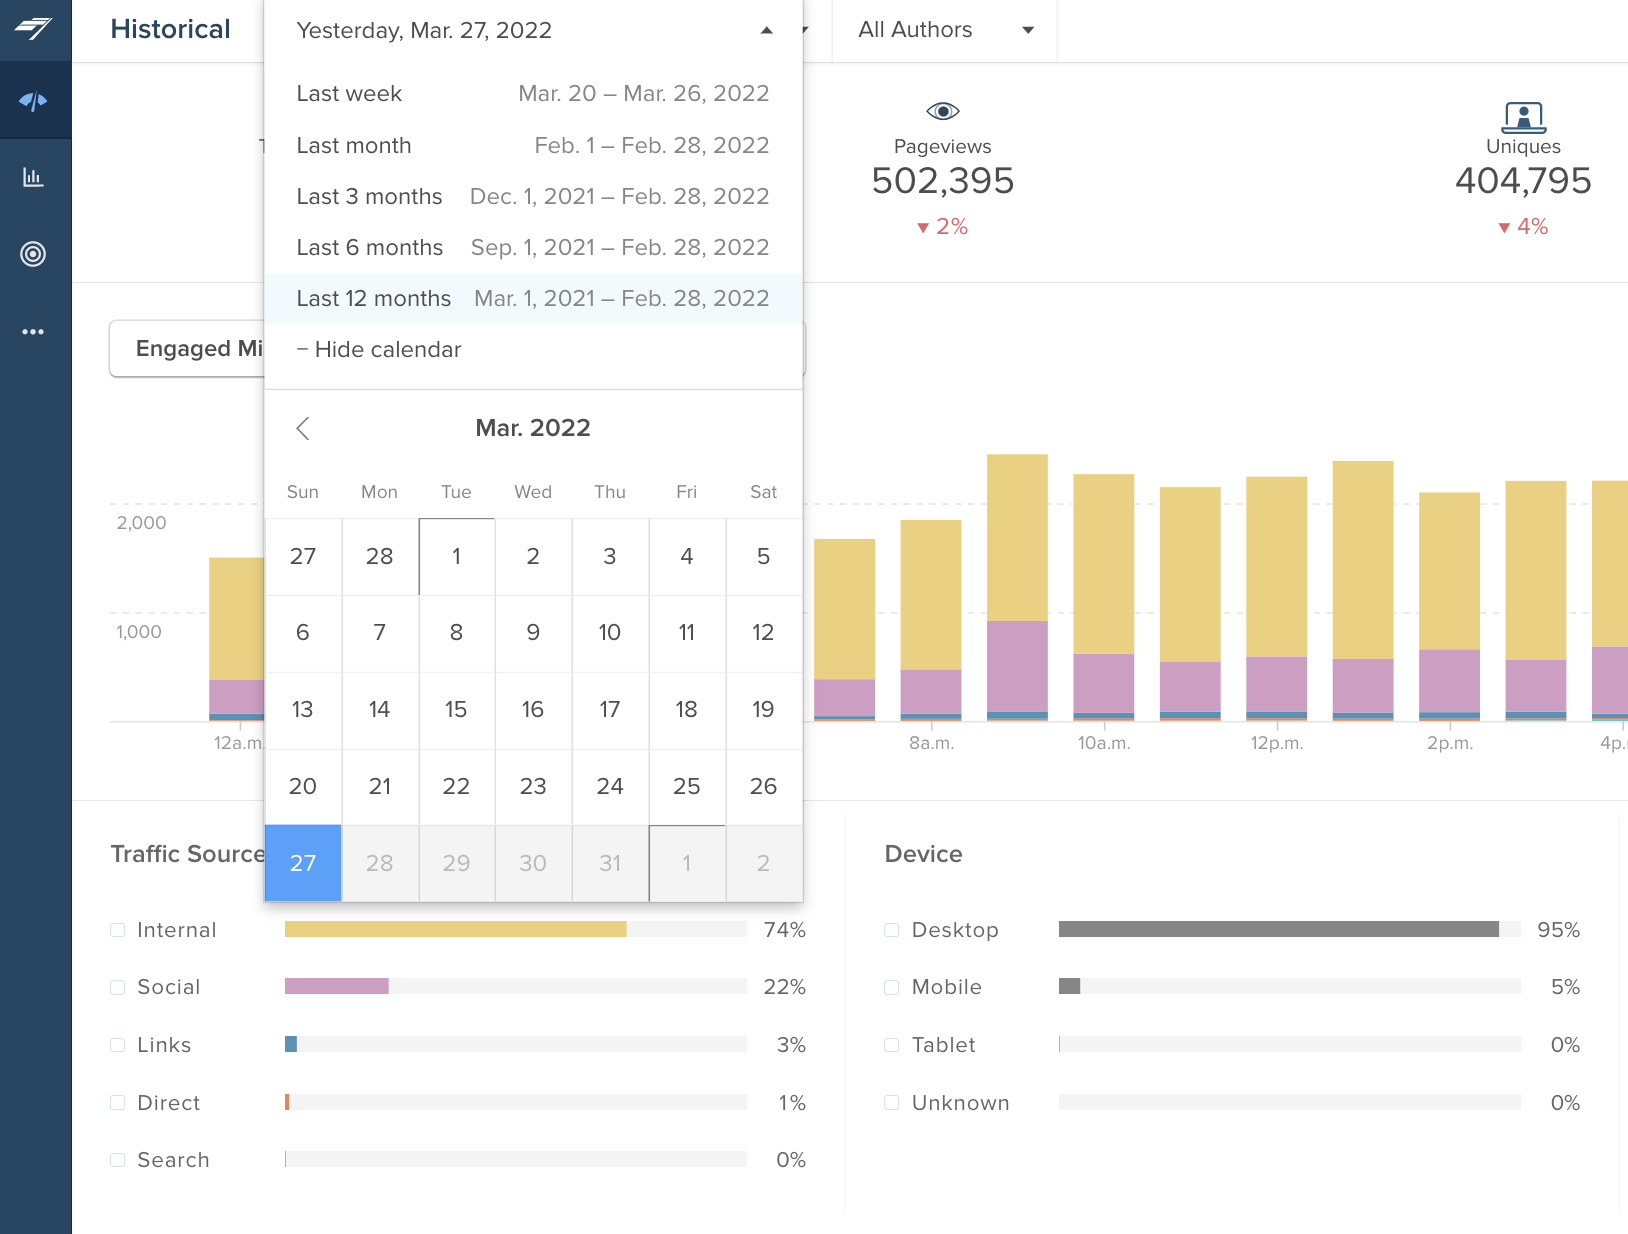Select March 10 in the calendar
This screenshot has height=1234, width=1628.
[x=610, y=633]
